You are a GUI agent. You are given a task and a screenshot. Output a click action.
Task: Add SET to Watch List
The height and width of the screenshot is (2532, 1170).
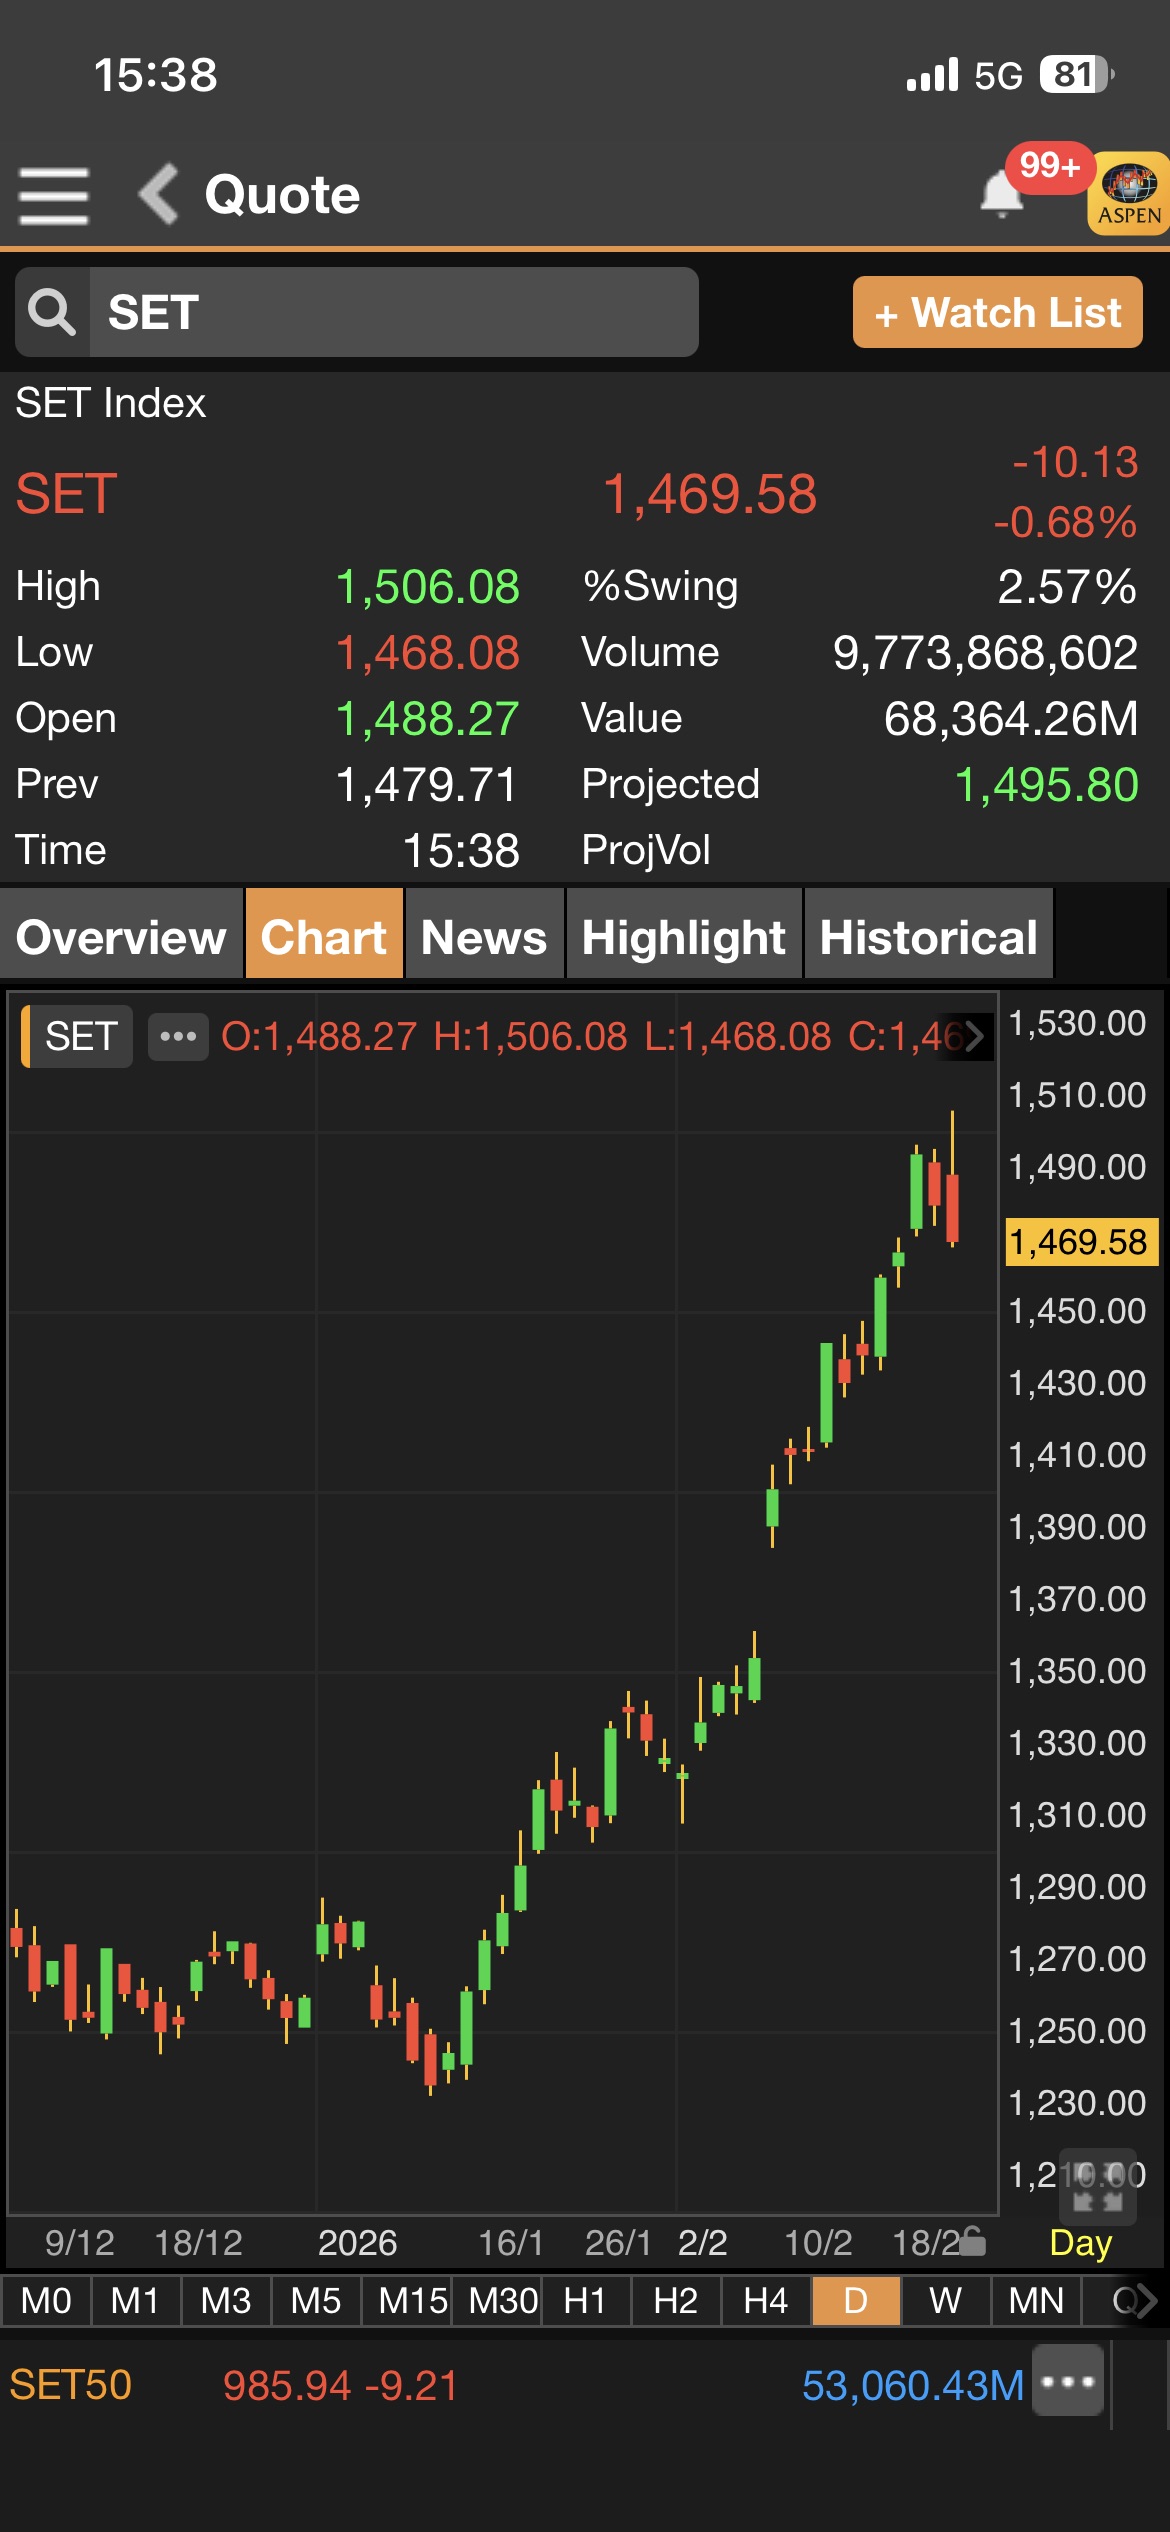click(997, 312)
